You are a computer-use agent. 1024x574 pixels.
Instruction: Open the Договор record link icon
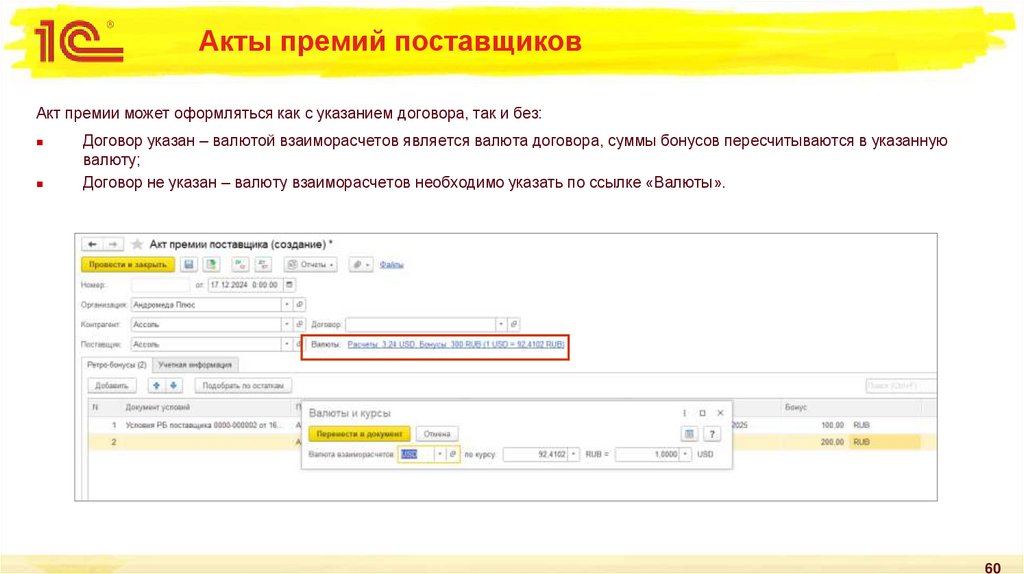tap(514, 324)
